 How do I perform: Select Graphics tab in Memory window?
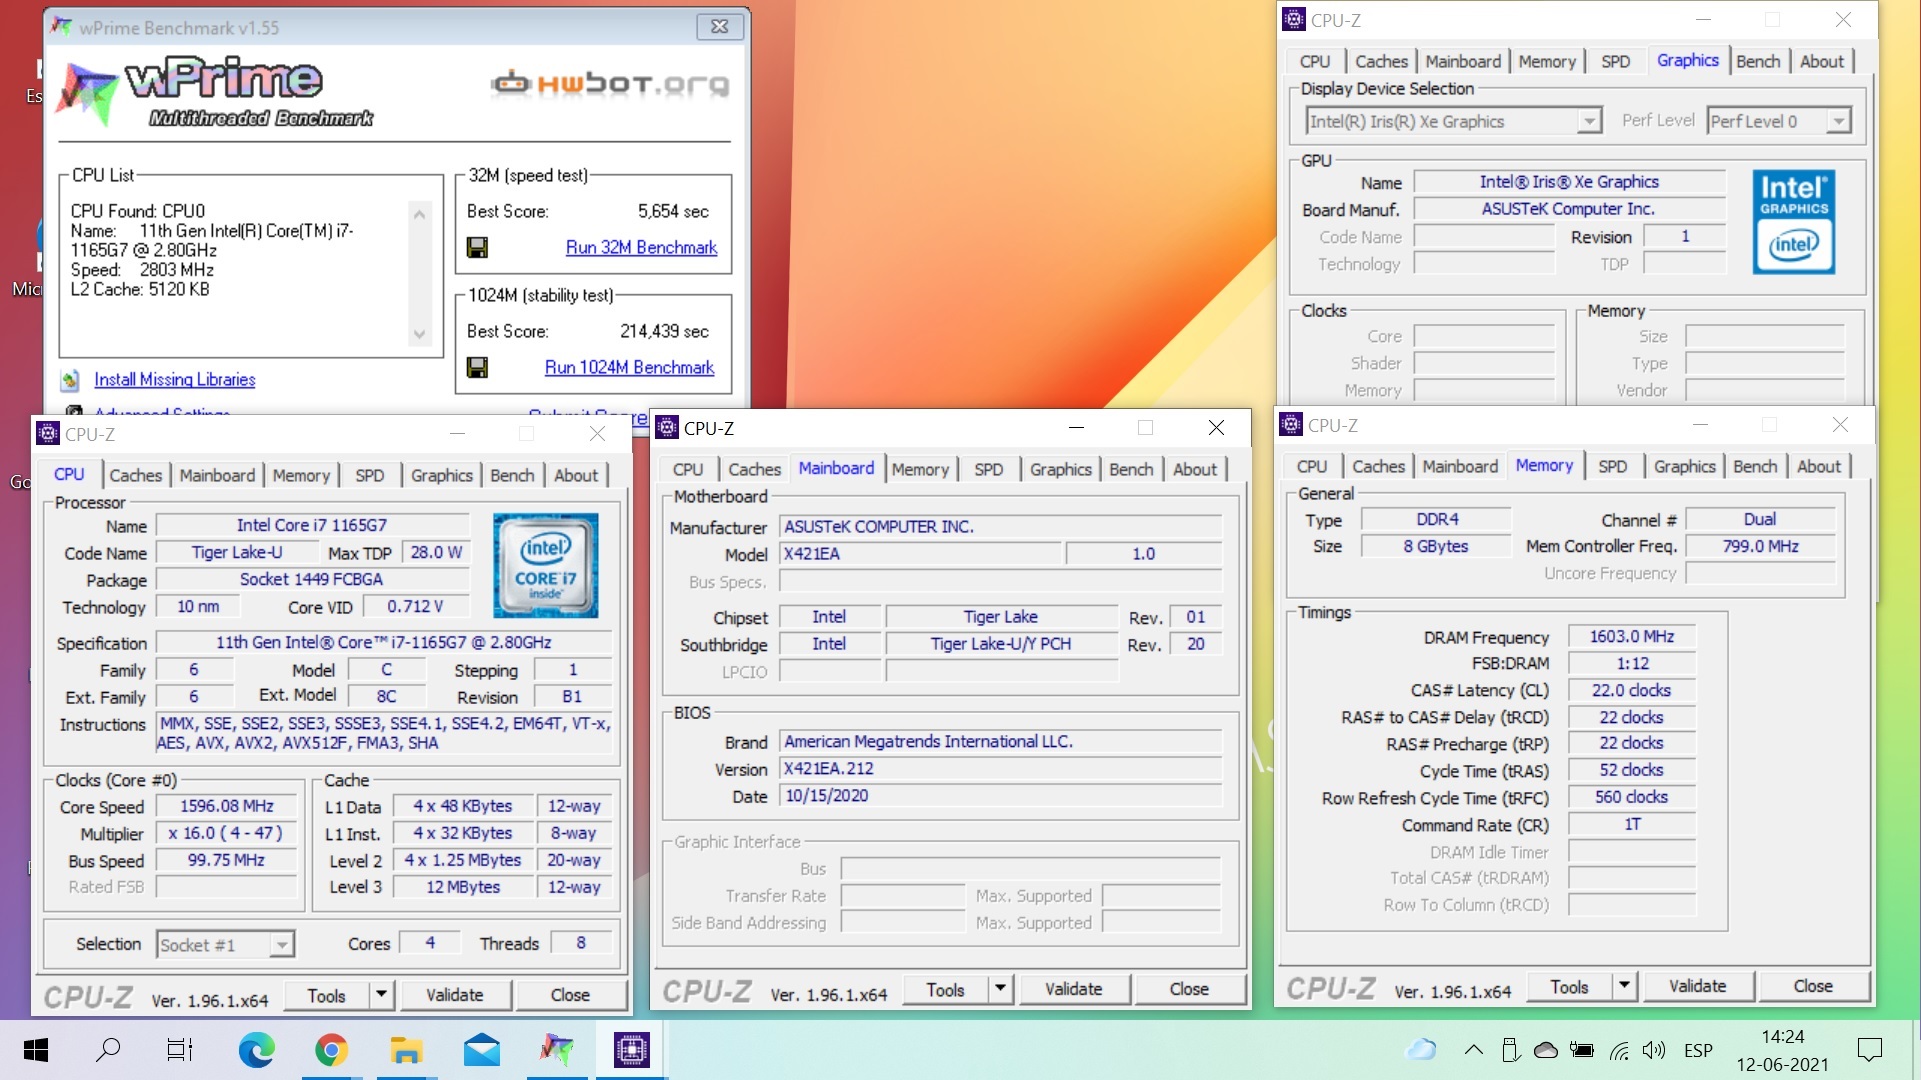(1684, 466)
